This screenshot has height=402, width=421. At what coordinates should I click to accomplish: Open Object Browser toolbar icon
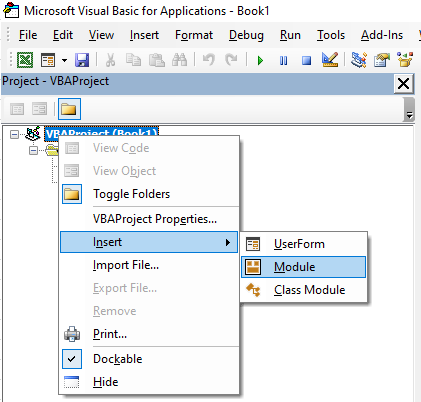point(405,60)
